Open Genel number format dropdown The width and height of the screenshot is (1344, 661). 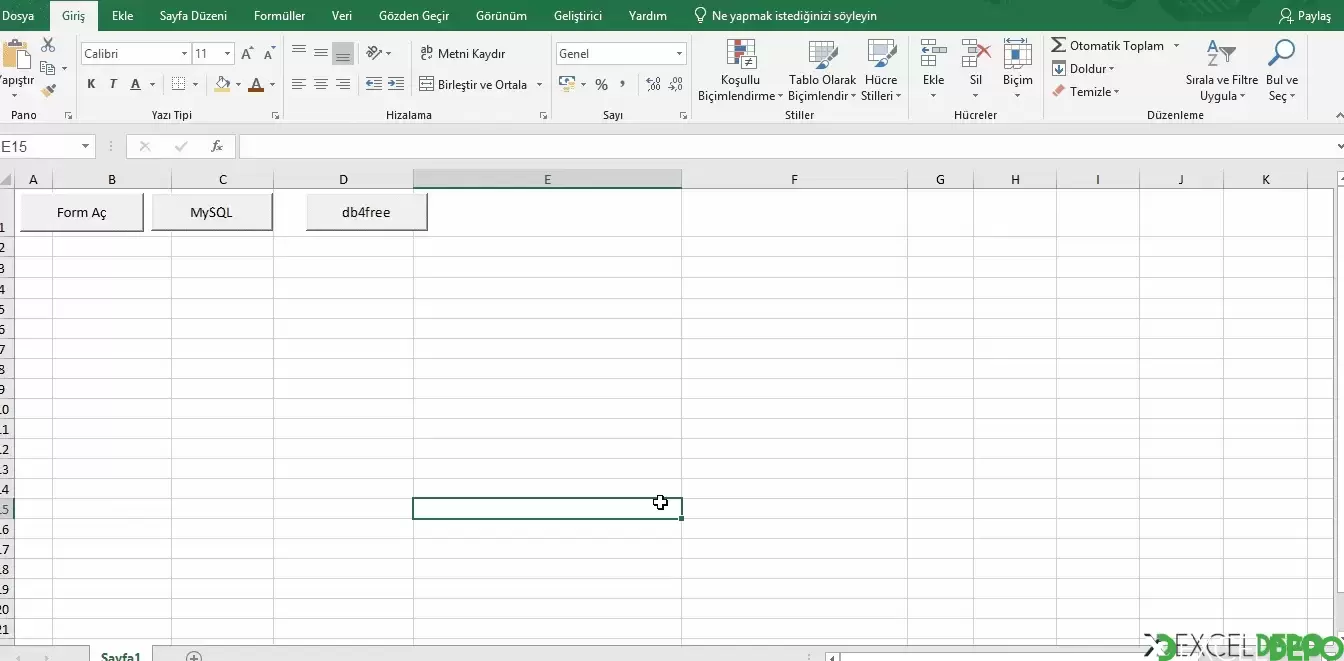(x=679, y=54)
